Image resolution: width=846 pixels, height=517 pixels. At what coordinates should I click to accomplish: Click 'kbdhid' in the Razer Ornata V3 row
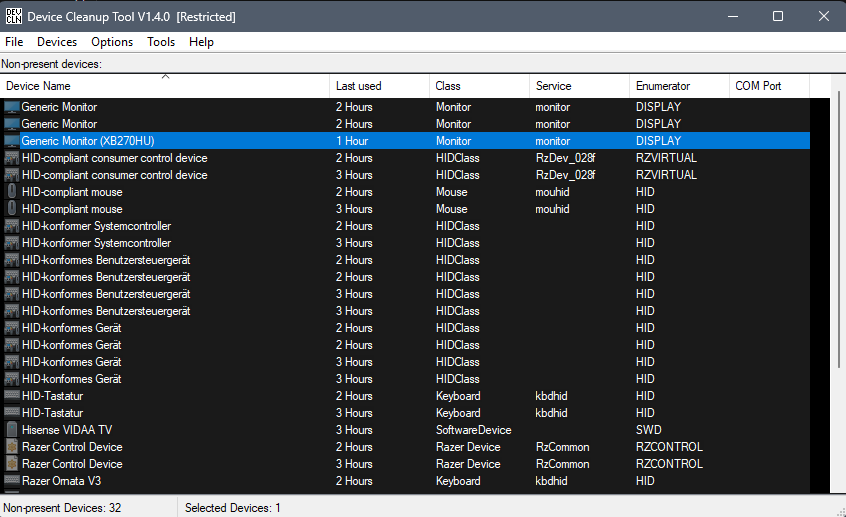tap(551, 481)
